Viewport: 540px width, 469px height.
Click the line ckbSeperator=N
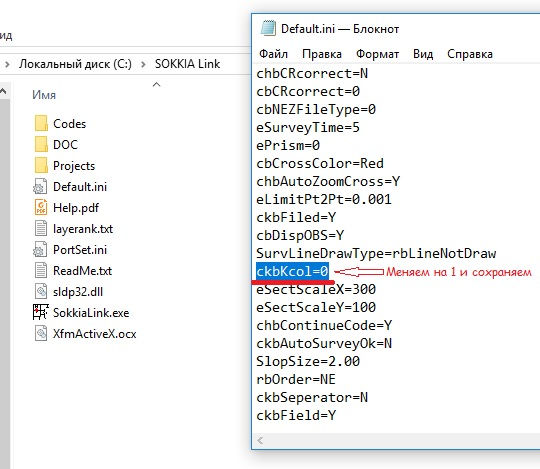point(312,397)
